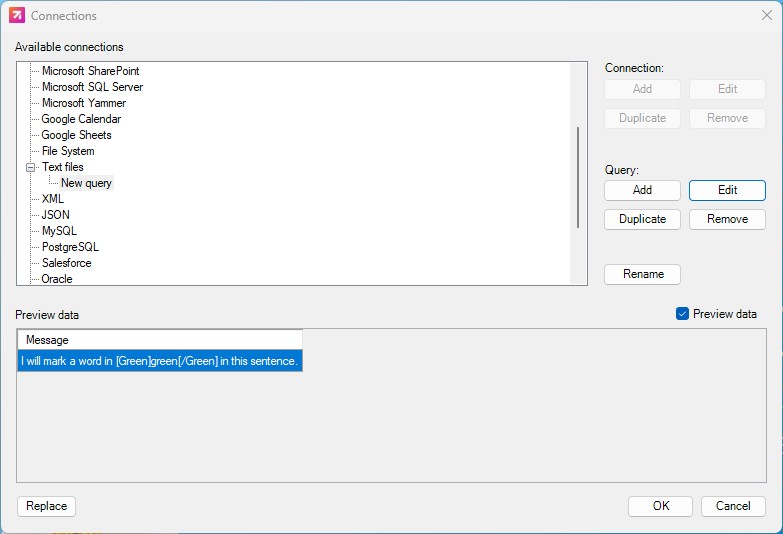
Task: Select Microsoft Yammer connection
Action: [x=84, y=103]
